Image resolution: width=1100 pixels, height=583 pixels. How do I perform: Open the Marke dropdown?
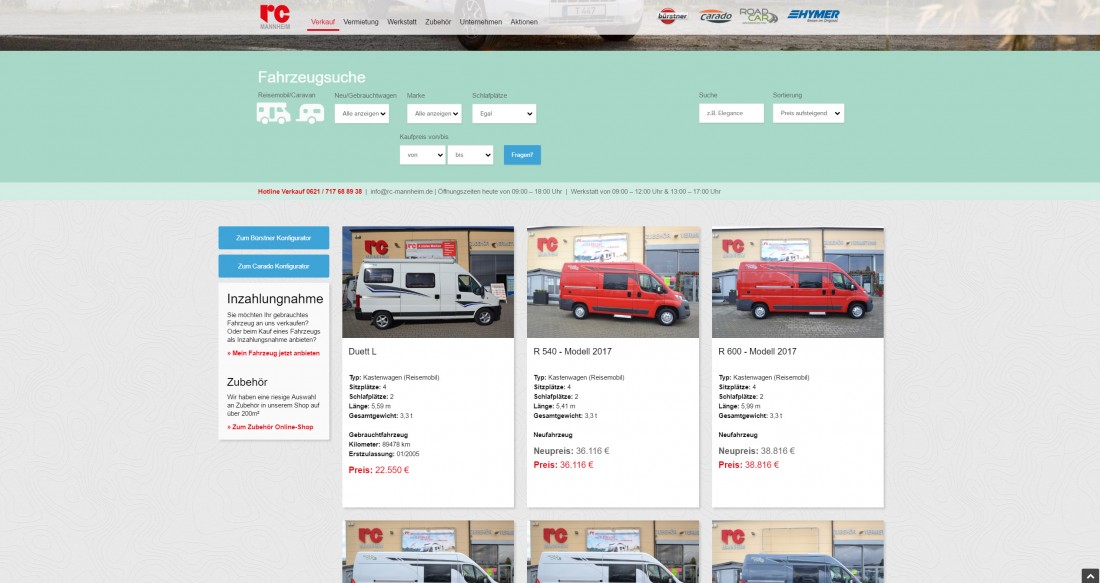[x=434, y=114]
